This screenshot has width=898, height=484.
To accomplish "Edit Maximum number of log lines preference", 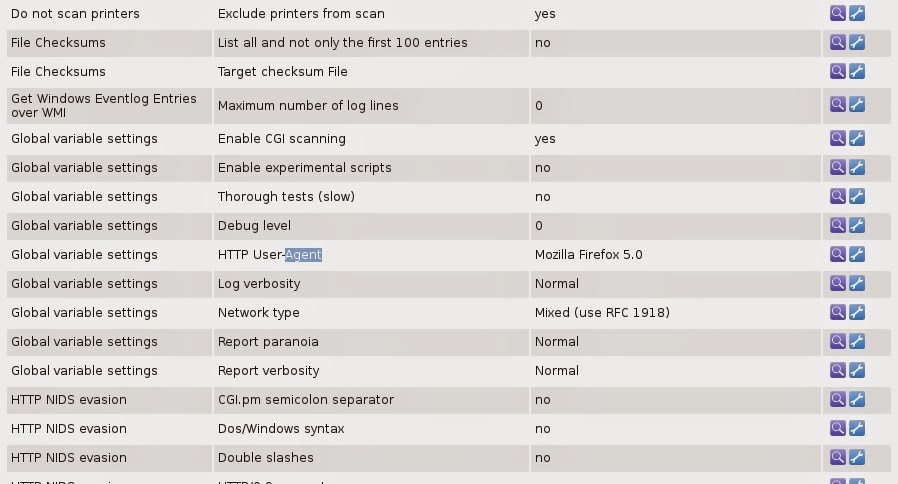I will click(x=857, y=105).
